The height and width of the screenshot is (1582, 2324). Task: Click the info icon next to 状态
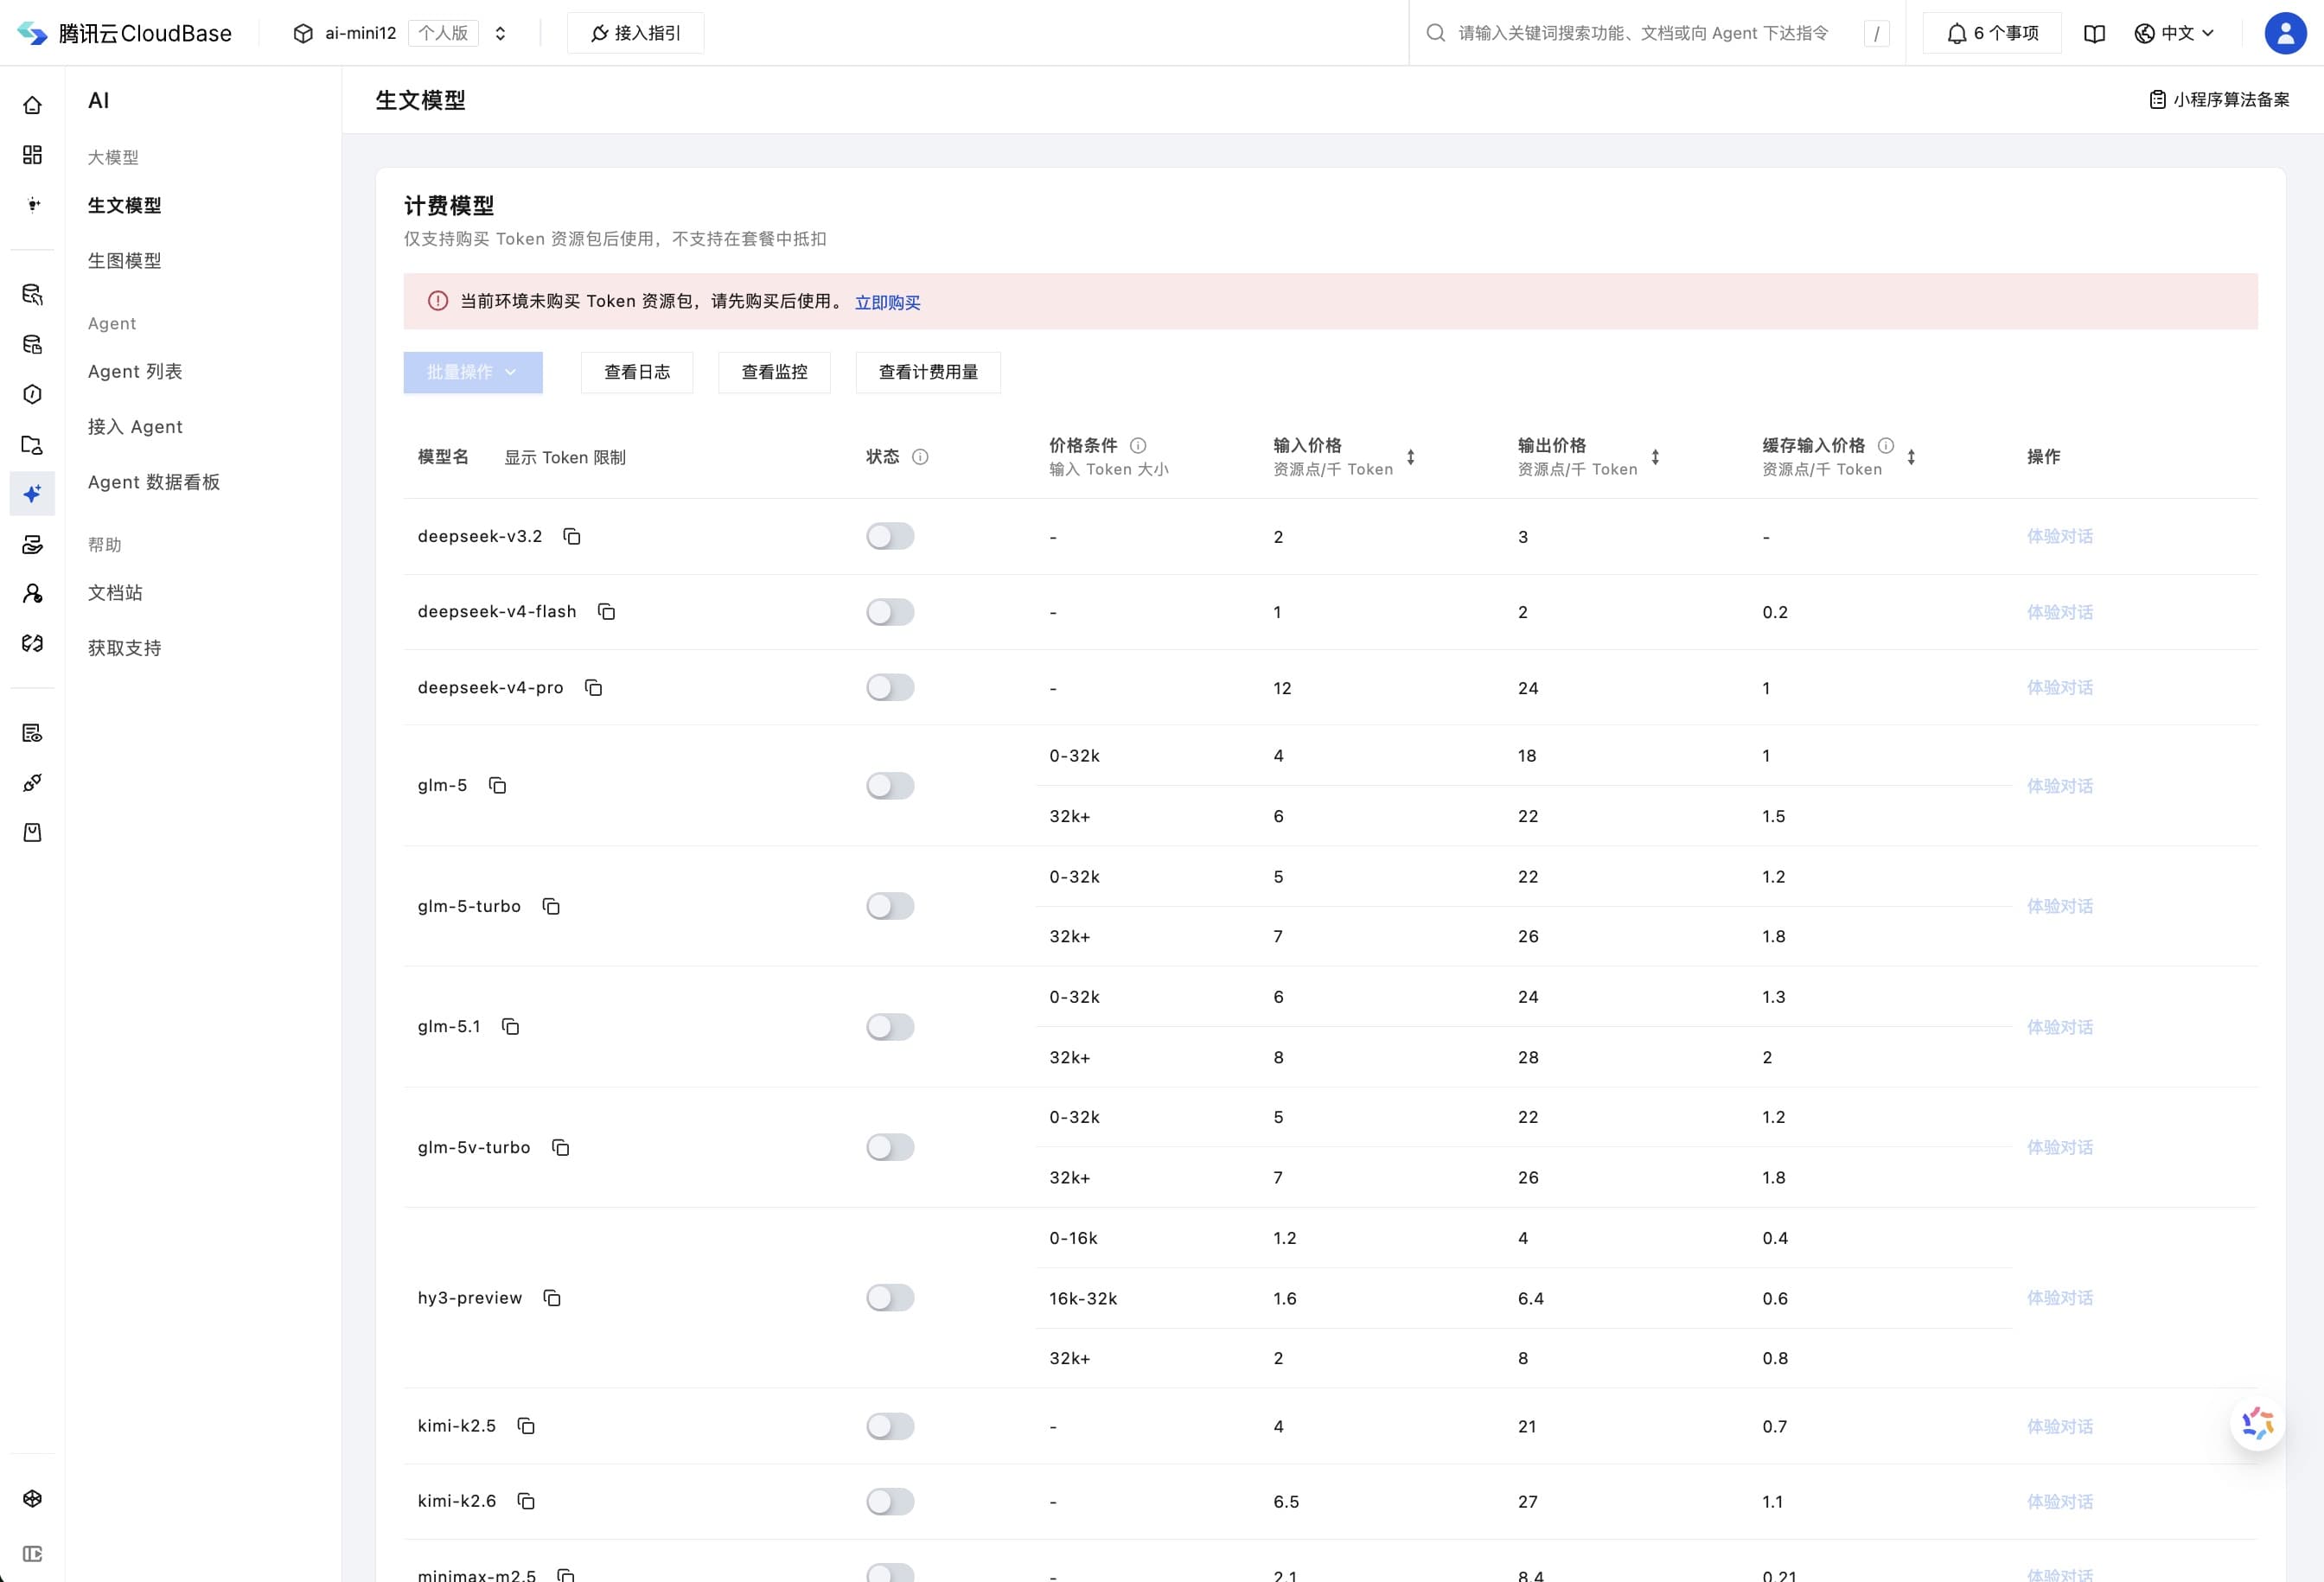point(920,457)
